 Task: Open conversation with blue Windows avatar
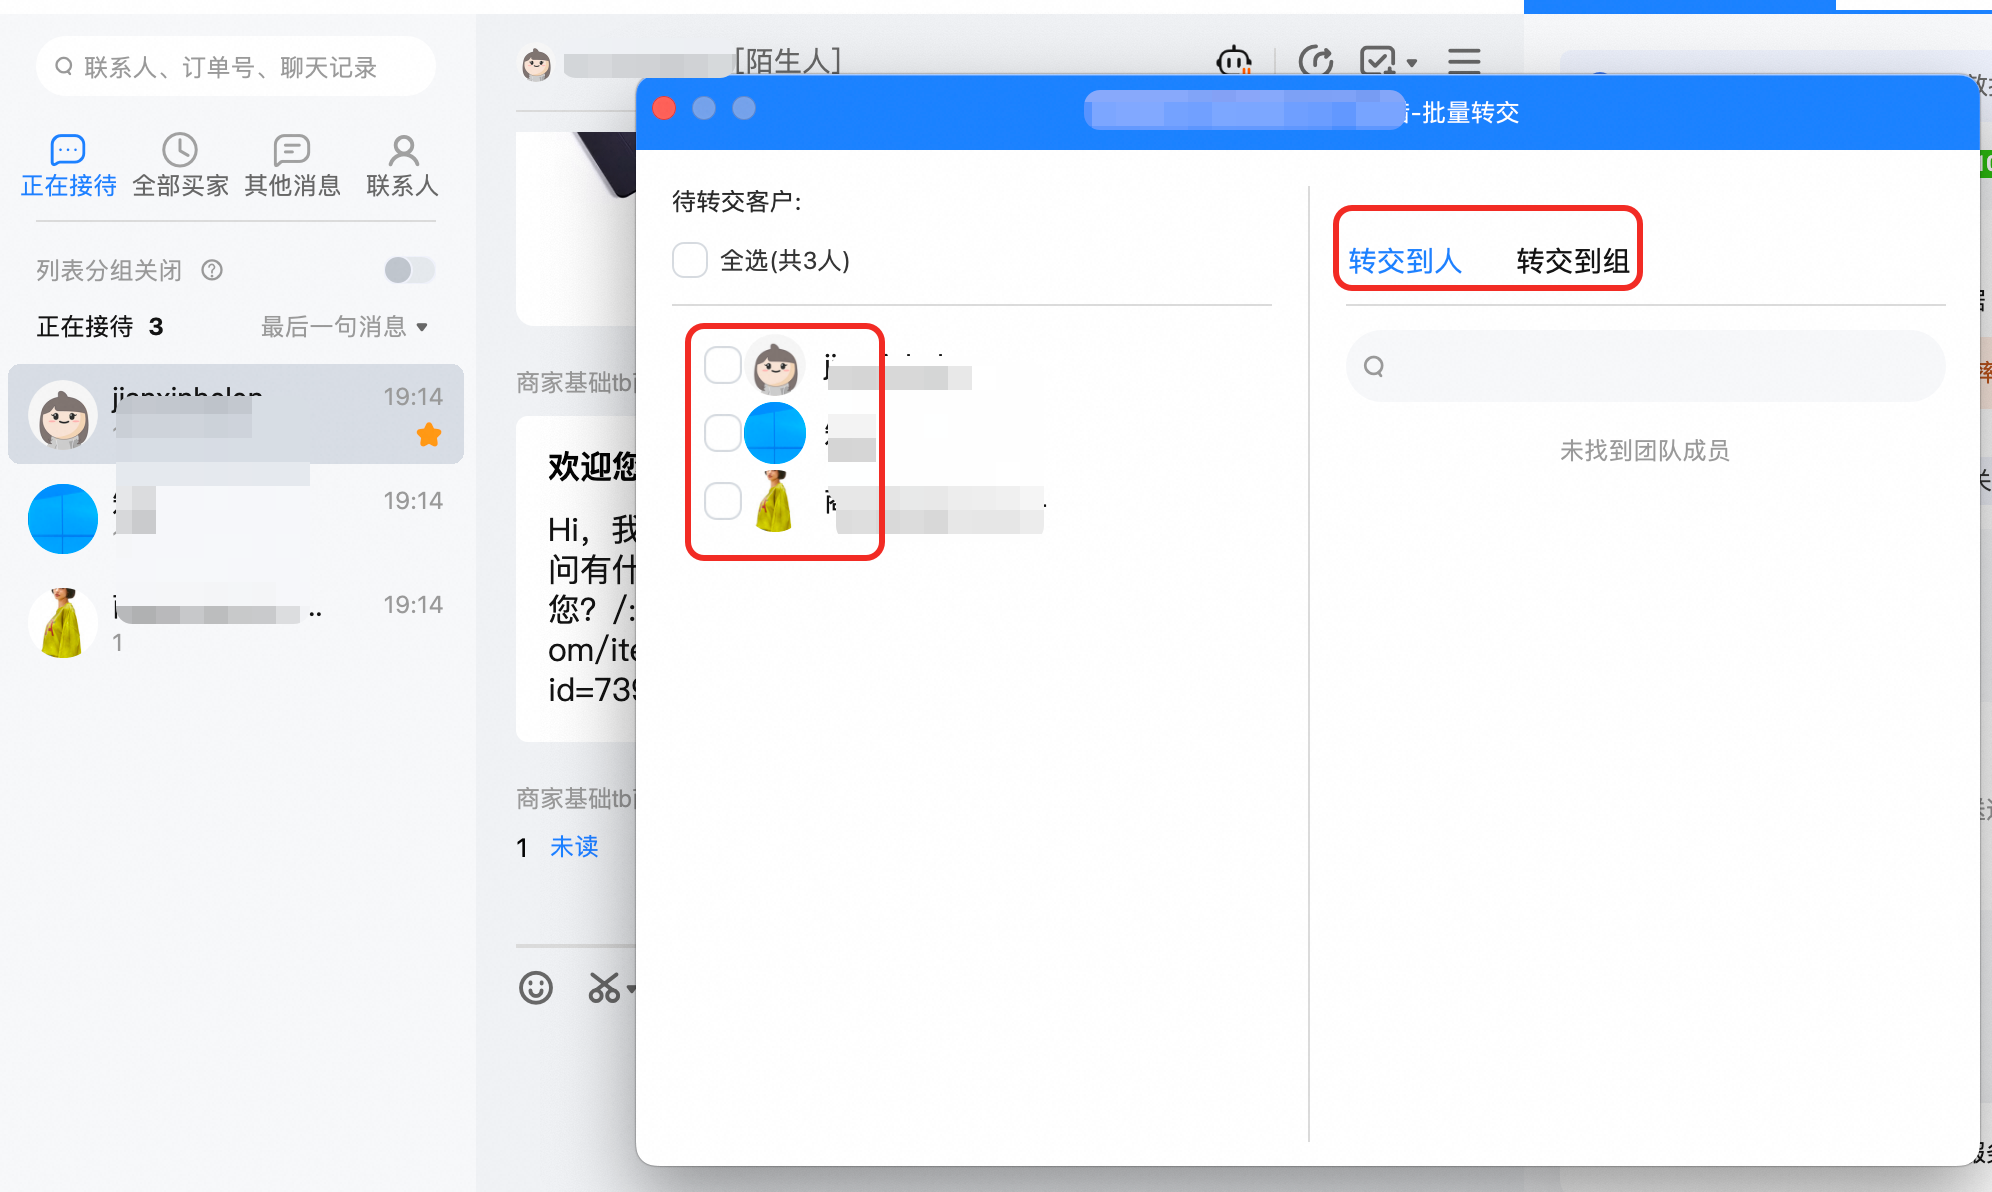point(236,518)
